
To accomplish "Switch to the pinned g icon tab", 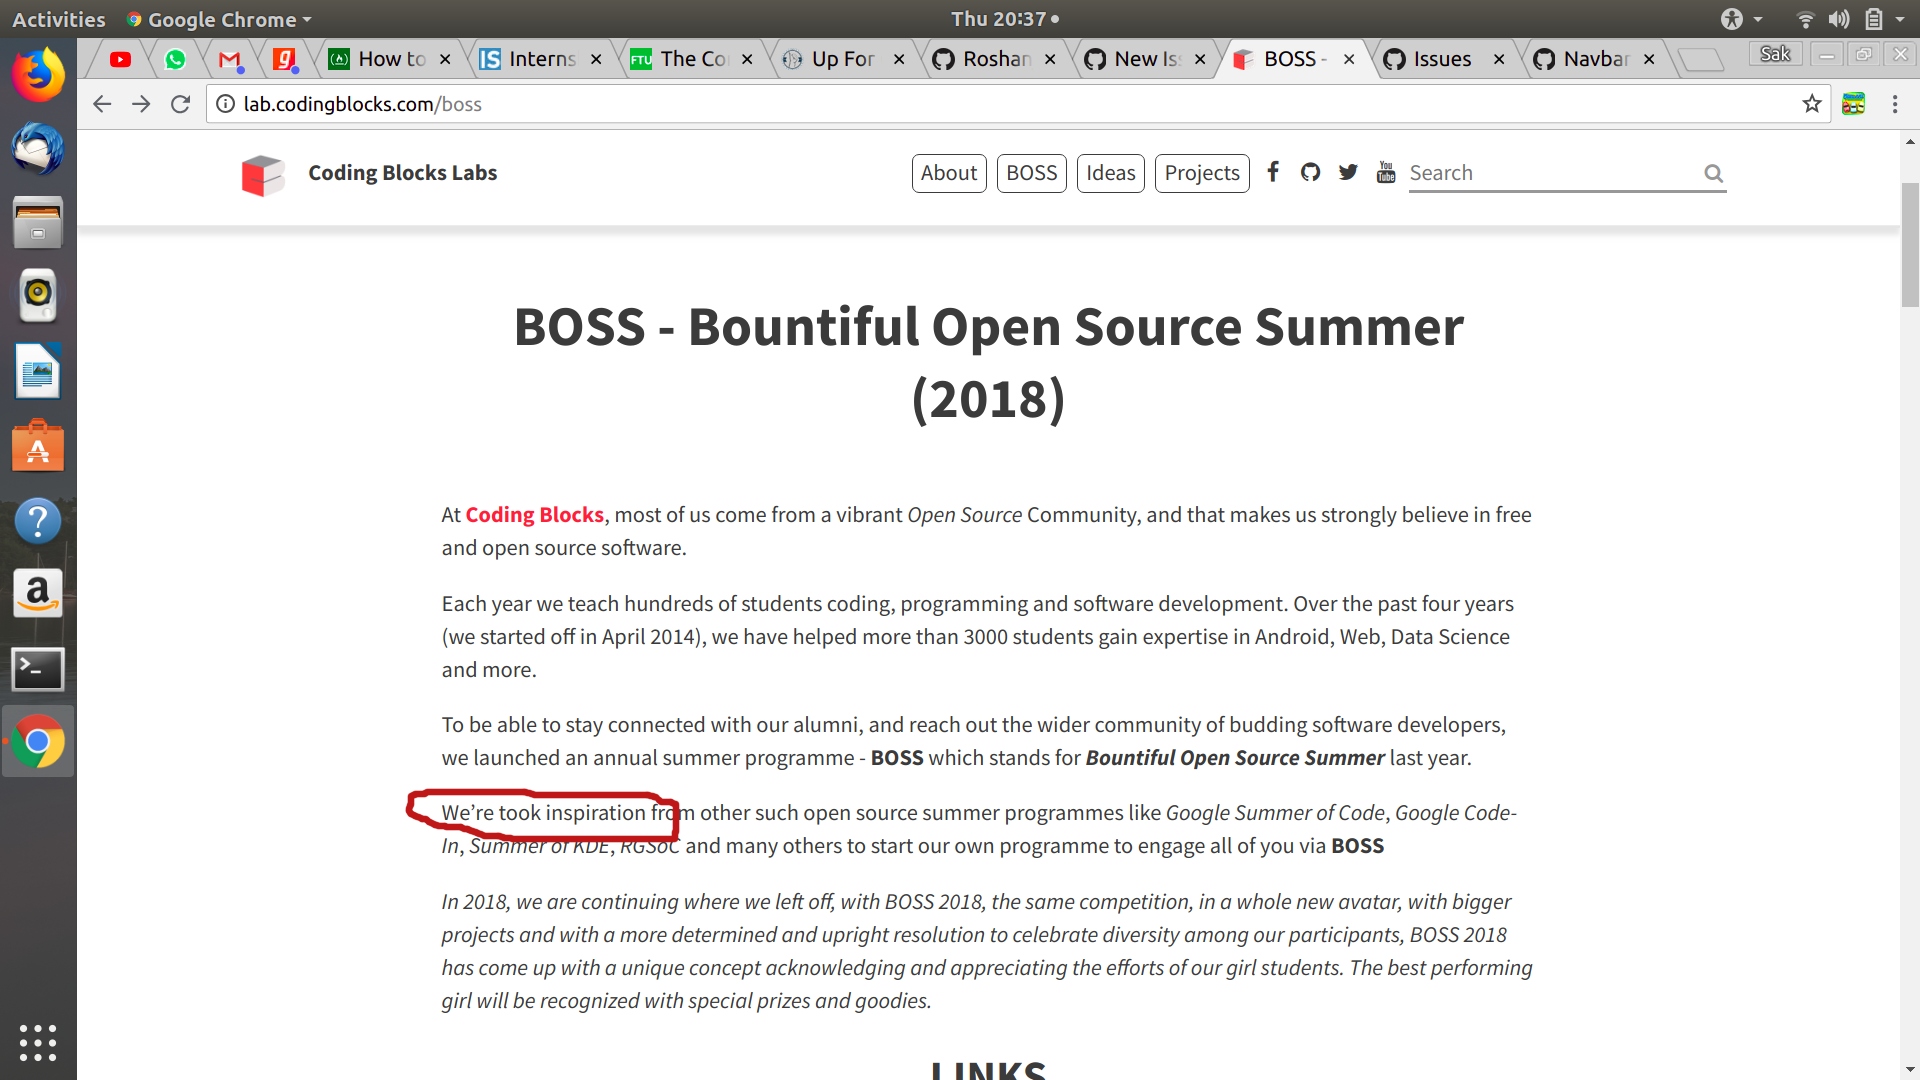I will (x=284, y=59).
